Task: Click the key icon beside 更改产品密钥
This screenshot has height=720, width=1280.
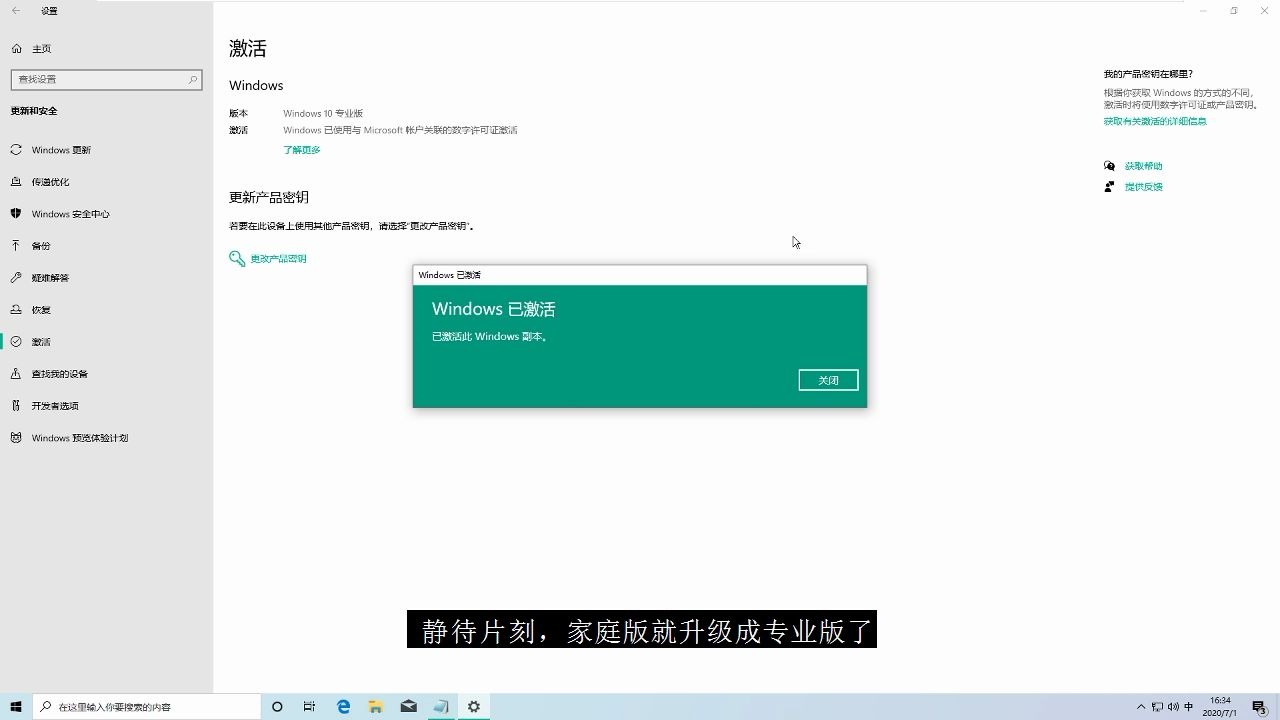Action: [237, 259]
